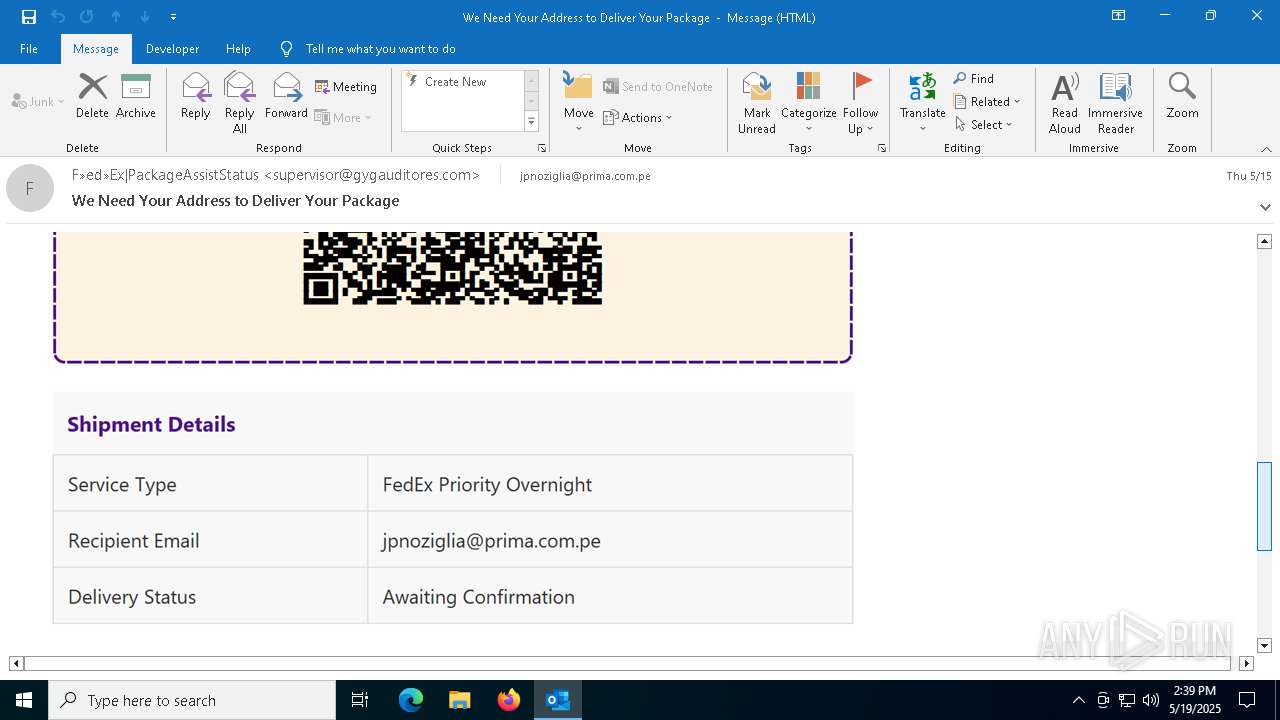
Task: Open the Windows Start menu
Action: (24, 700)
